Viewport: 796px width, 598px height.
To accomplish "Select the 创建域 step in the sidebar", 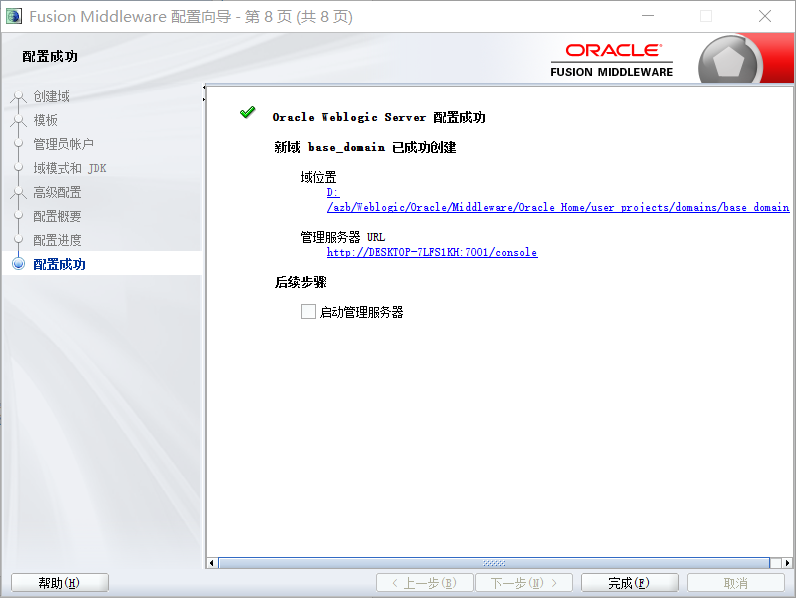I will coord(52,96).
